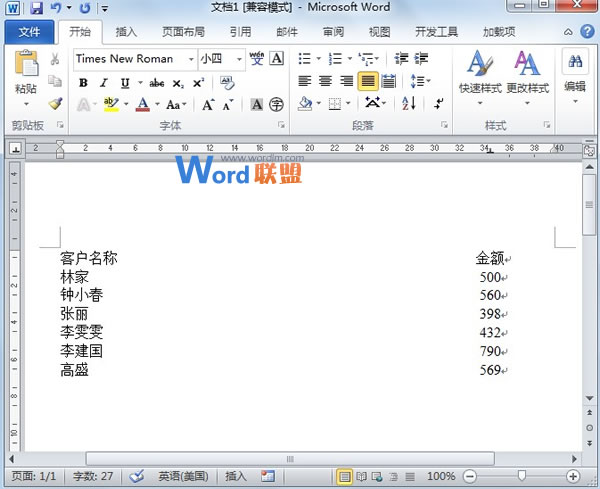Toggle bold formatting
The height and width of the screenshot is (489, 600).
83,83
